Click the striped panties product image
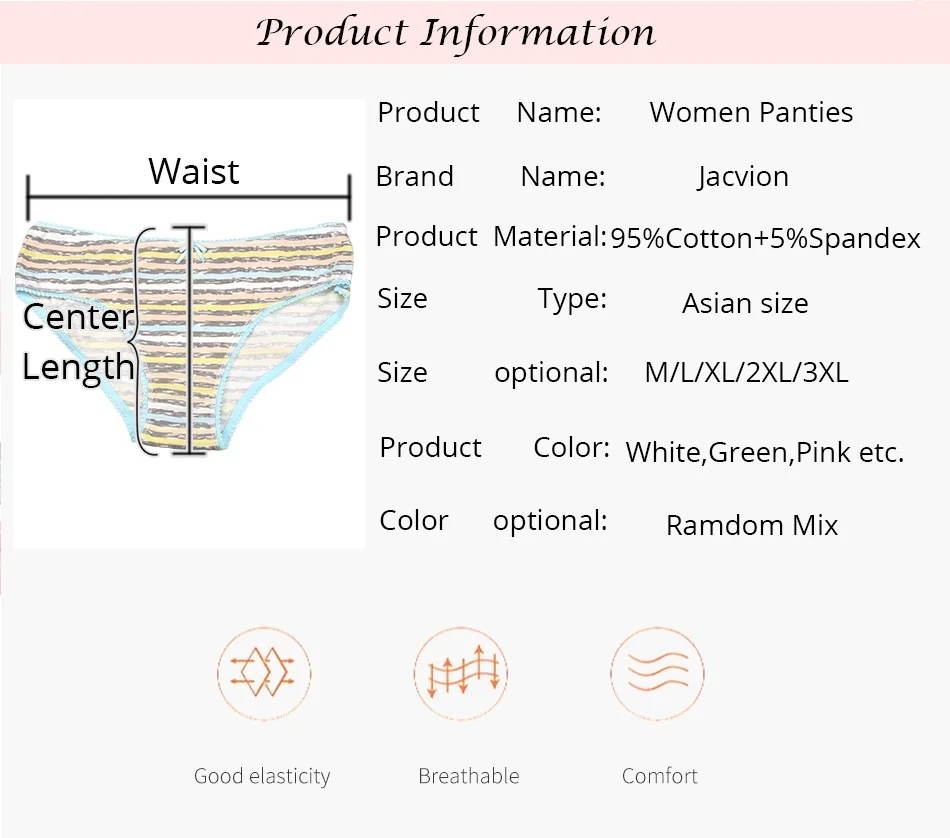The height and width of the screenshot is (838, 950). pos(184,338)
